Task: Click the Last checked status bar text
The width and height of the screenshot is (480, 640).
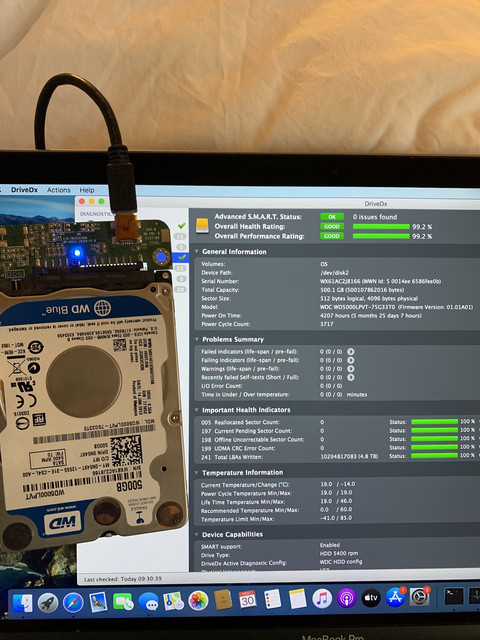Action: pos(122,579)
